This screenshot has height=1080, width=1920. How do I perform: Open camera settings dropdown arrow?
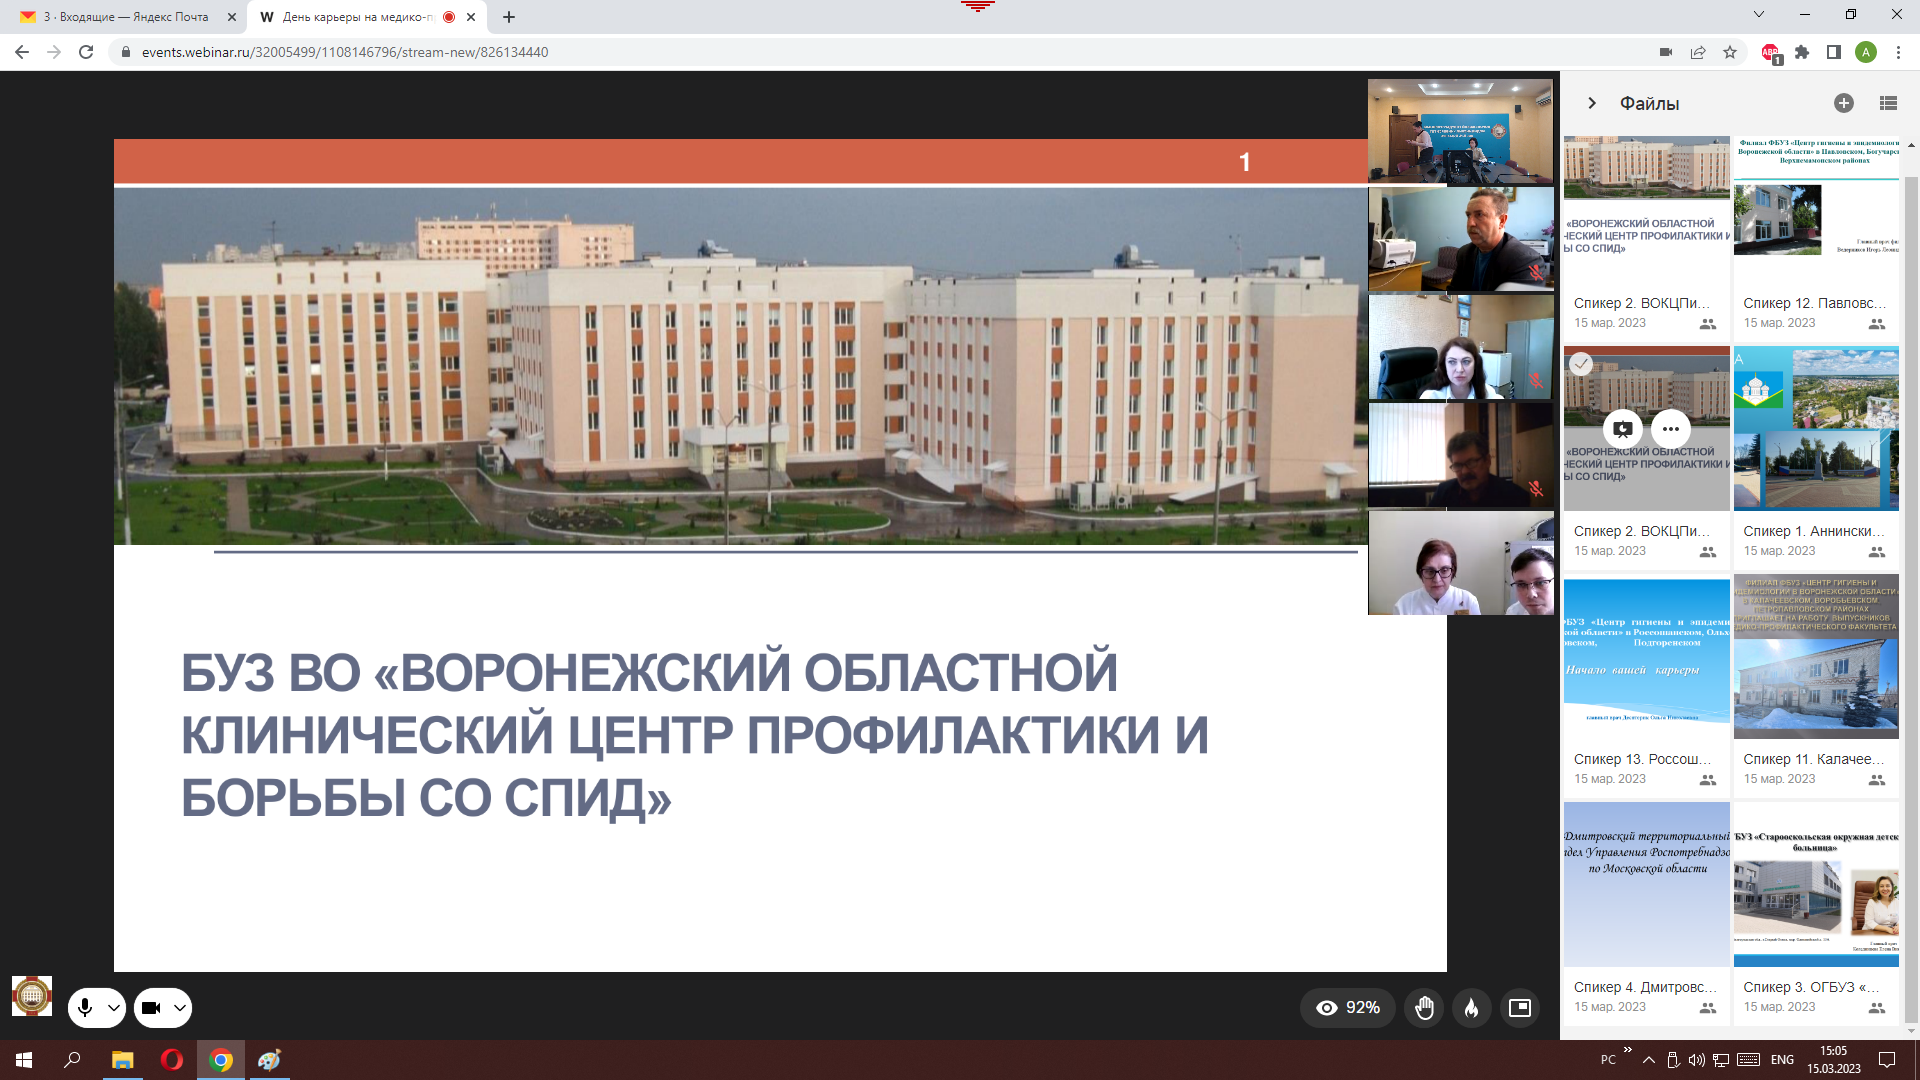(x=180, y=1008)
